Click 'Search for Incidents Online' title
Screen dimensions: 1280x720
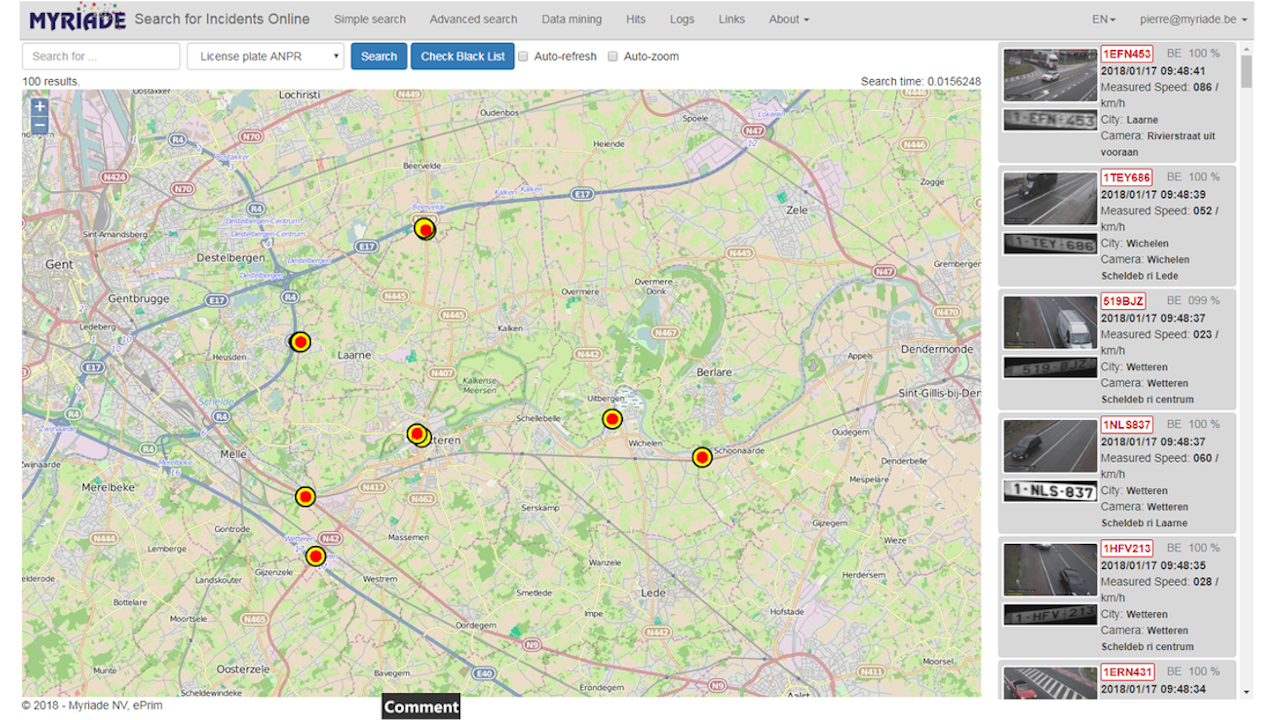point(222,19)
